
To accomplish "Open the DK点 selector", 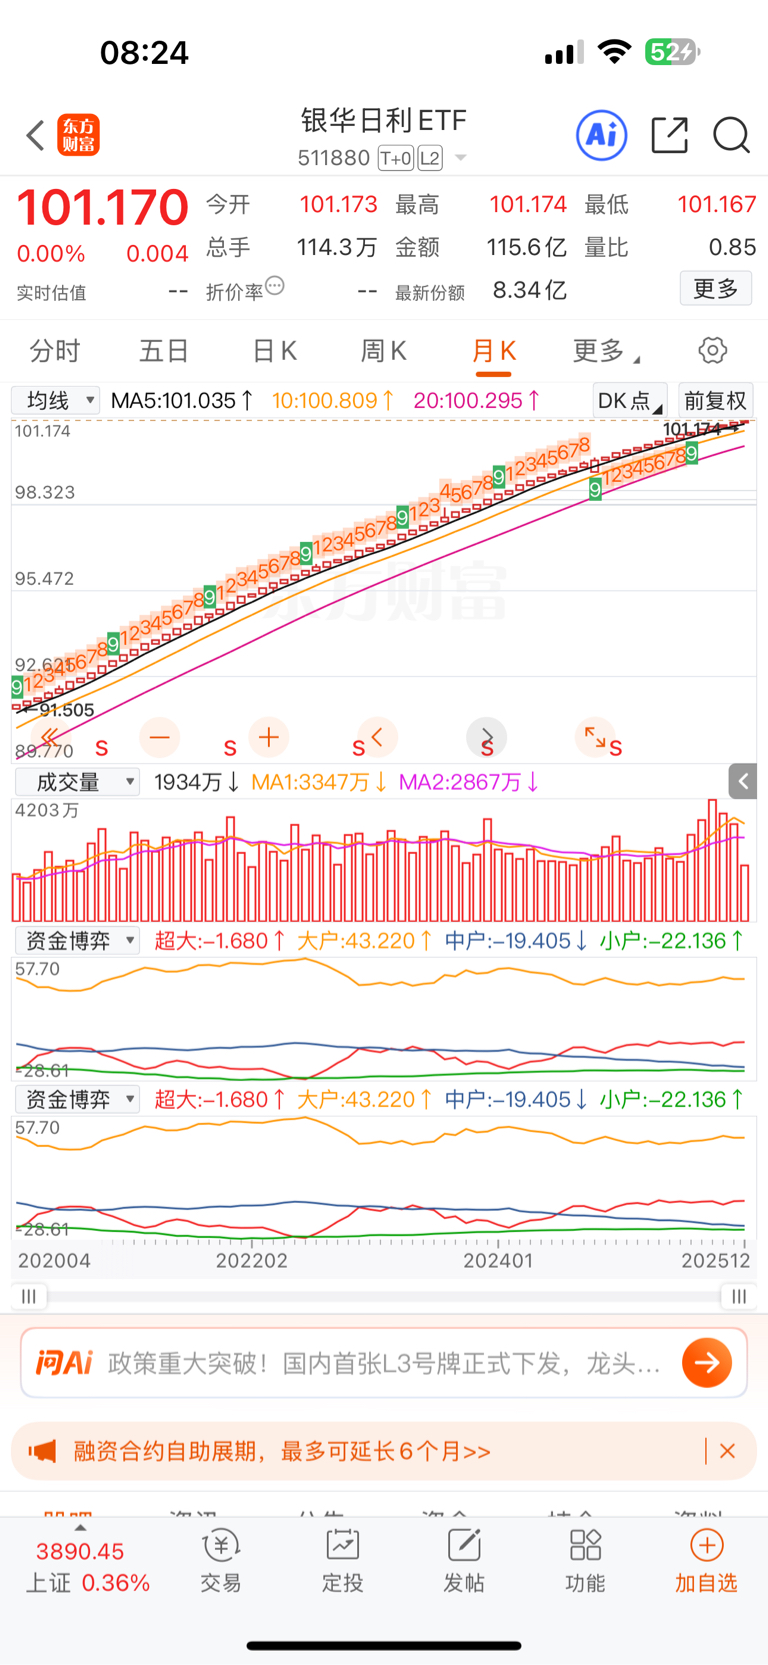I will point(630,401).
